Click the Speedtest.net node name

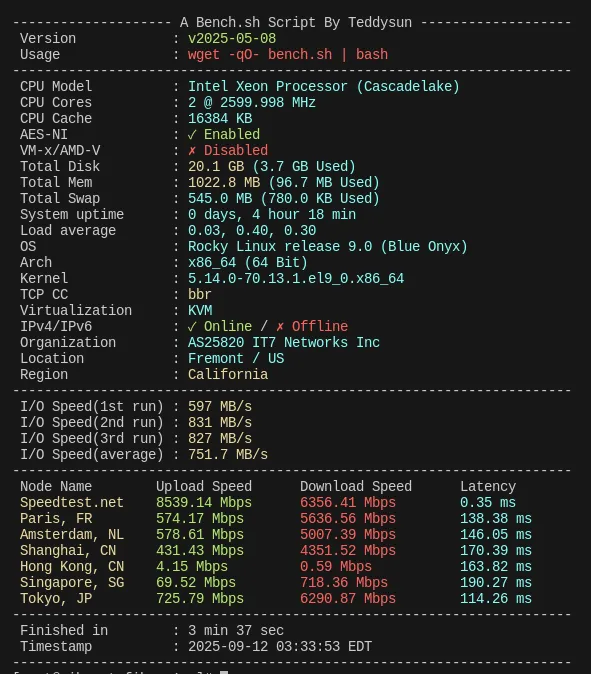pyautogui.click(x=72, y=502)
